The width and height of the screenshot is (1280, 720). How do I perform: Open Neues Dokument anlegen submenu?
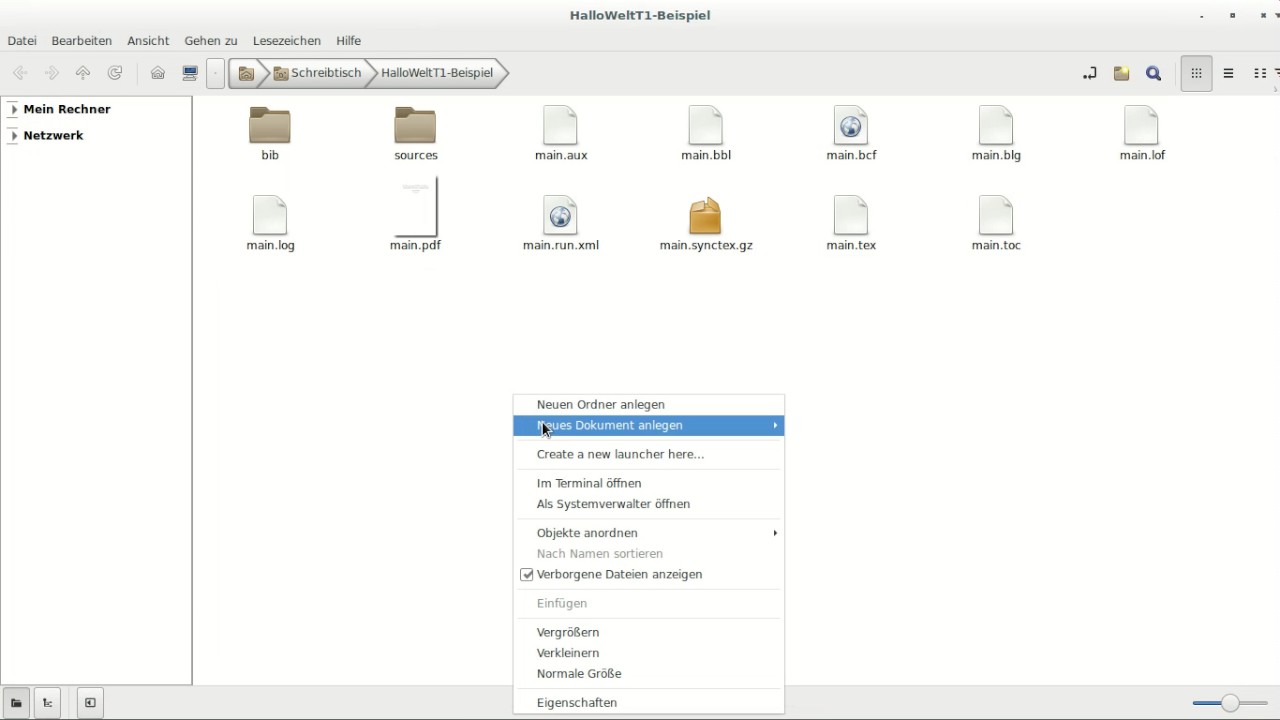click(648, 426)
